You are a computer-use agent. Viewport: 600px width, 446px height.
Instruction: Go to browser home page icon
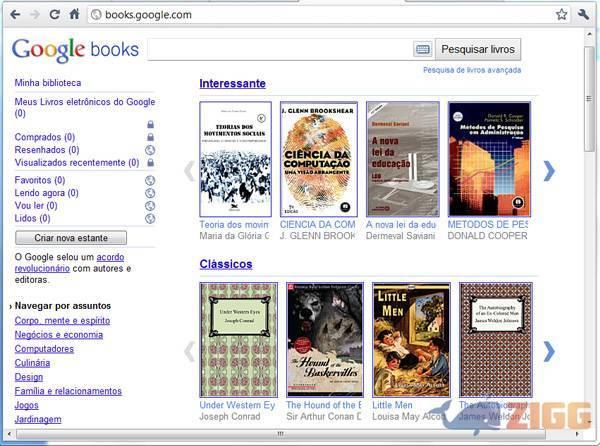pos(74,14)
